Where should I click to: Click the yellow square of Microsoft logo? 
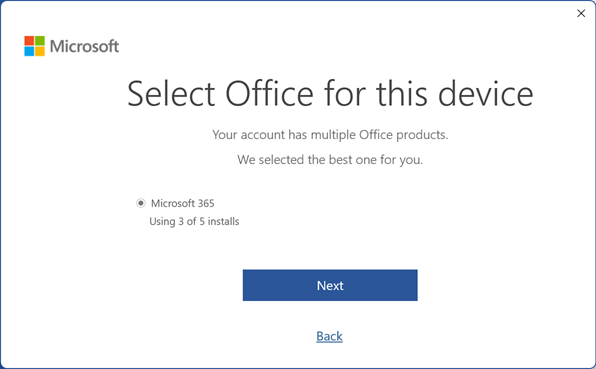point(40,51)
